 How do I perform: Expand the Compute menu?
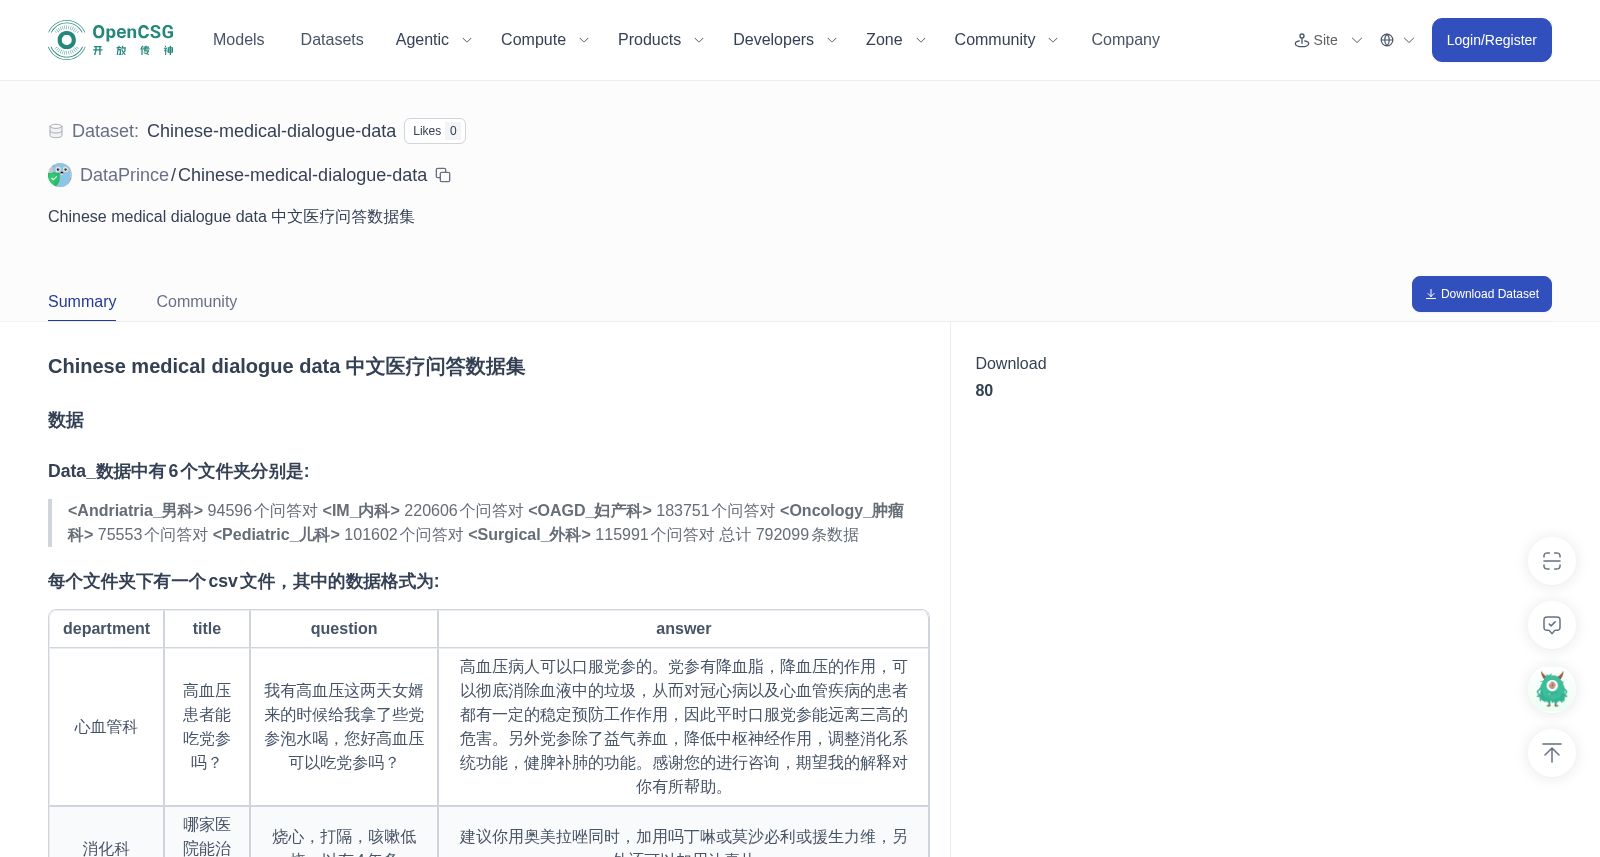point(545,40)
